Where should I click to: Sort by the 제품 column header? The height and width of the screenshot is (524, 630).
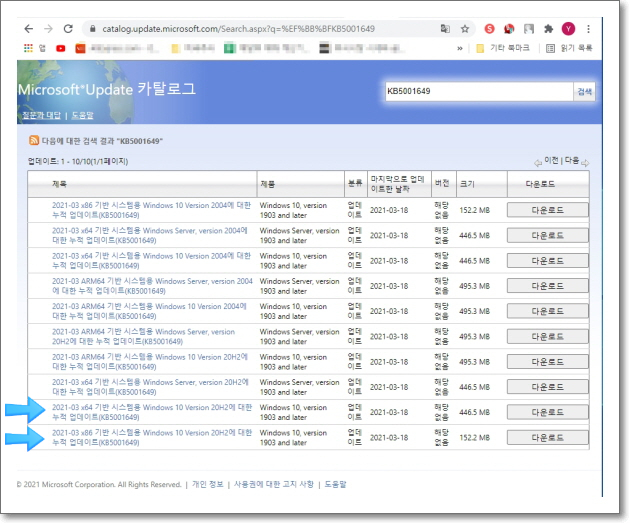(268, 184)
